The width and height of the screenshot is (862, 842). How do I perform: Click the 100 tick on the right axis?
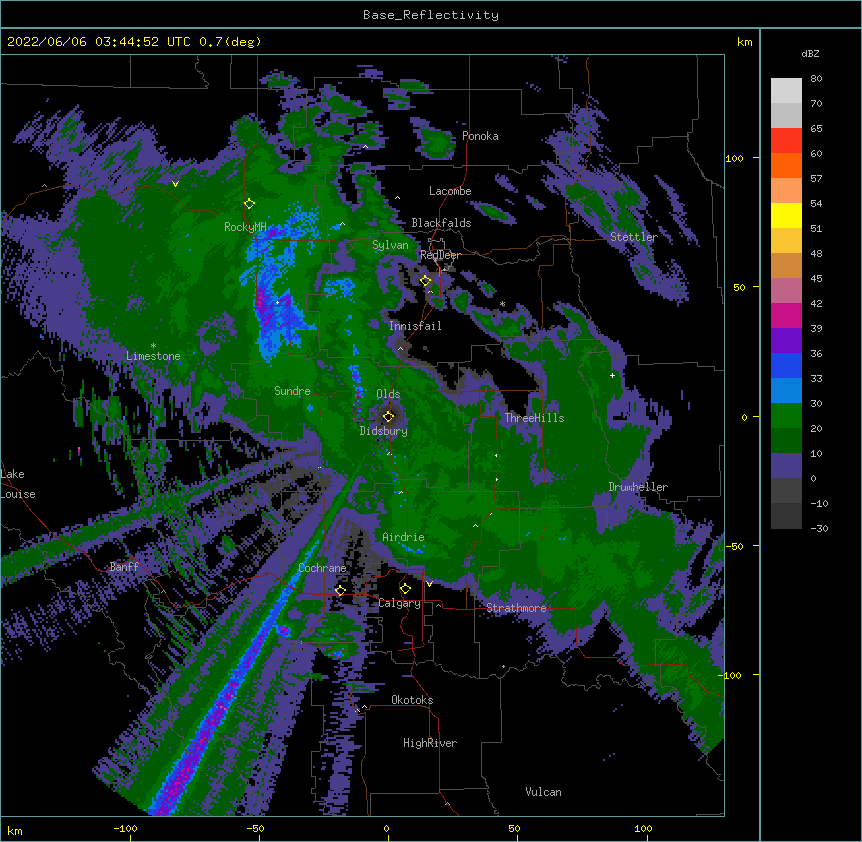coord(734,159)
